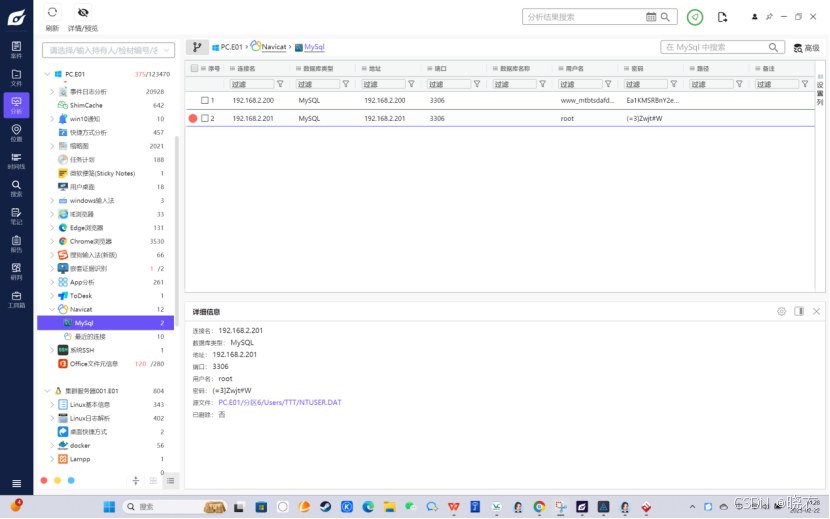Switch to list view icon at tree bottom

[x=170, y=481]
